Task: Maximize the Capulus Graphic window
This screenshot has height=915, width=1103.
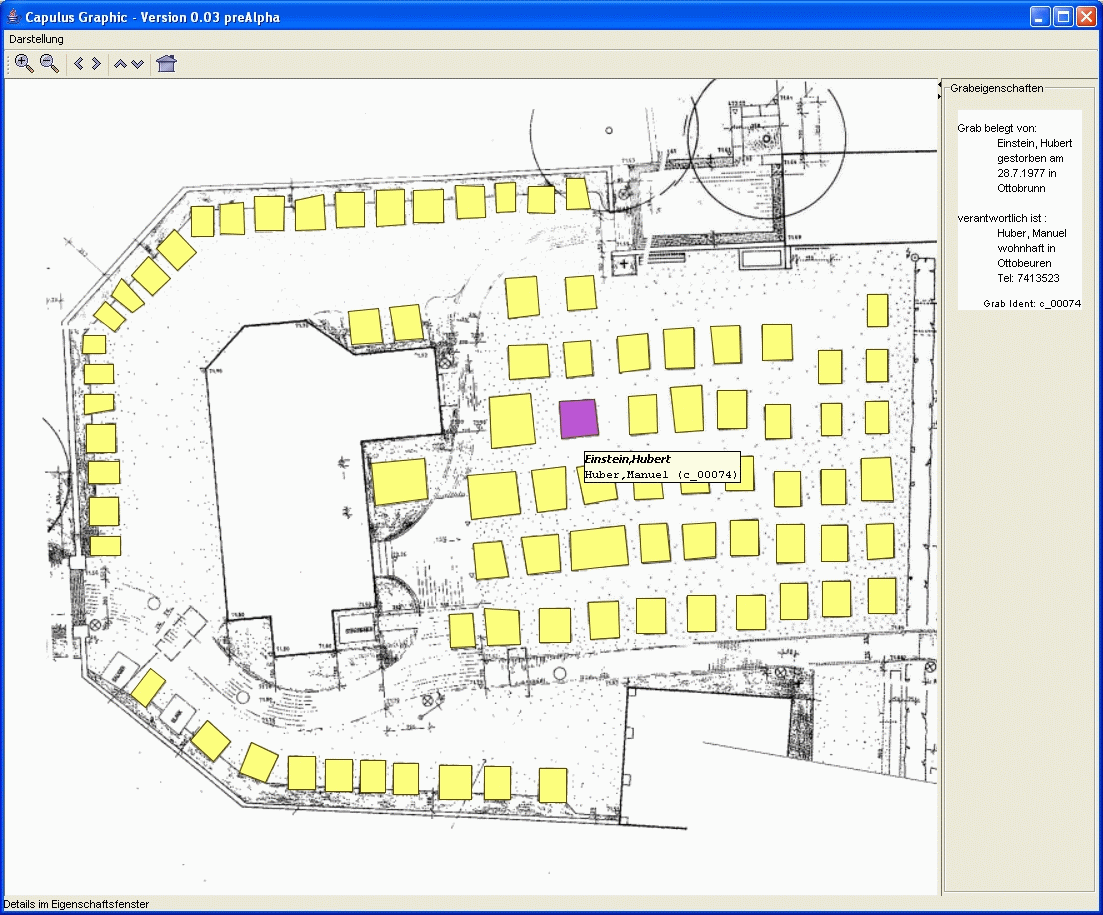Action: pos(1064,16)
